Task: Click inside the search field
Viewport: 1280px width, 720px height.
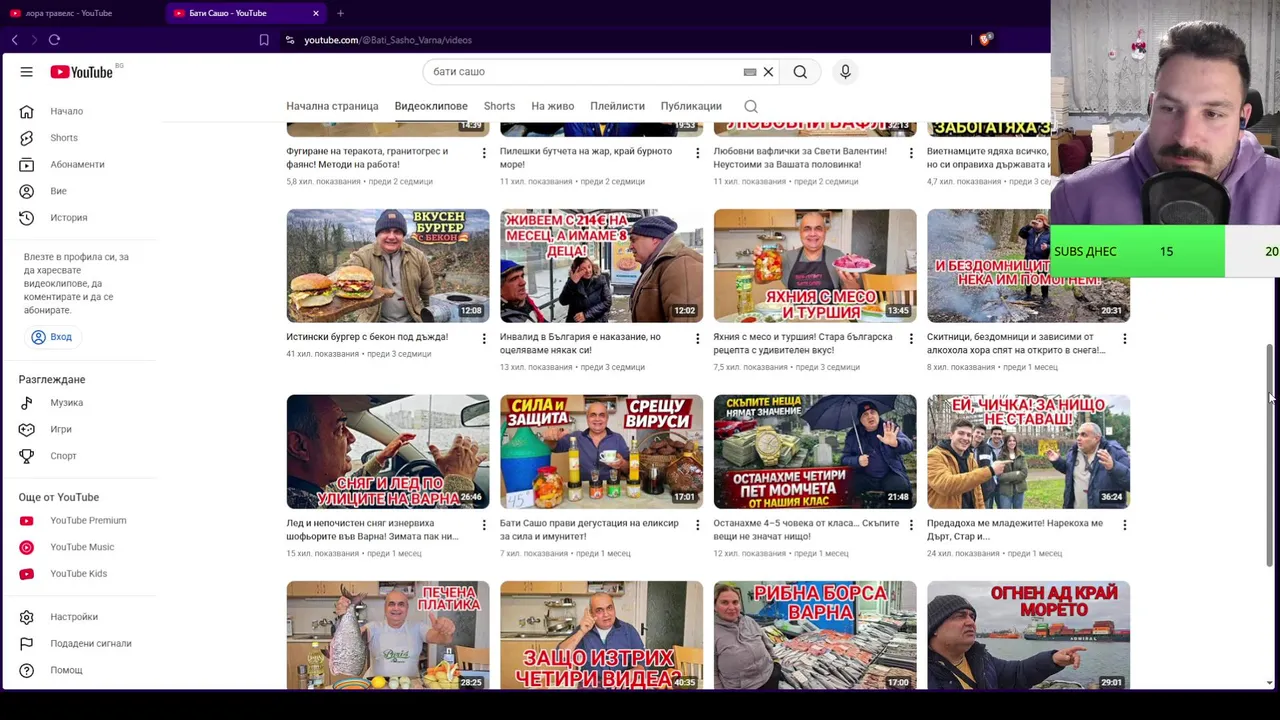Action: point(580,72)
